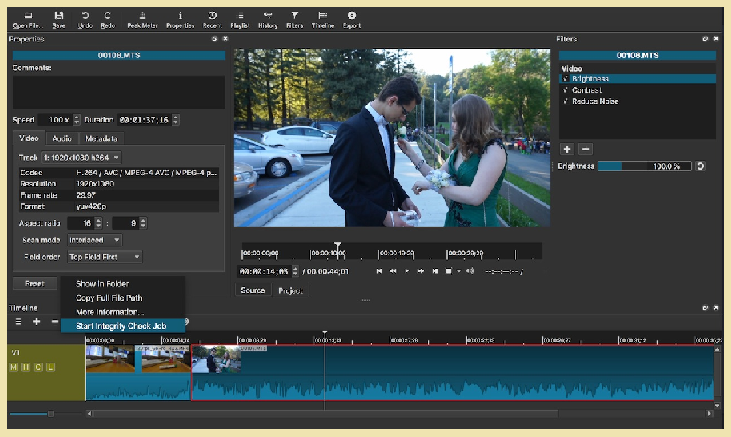Mute track V1 with the M button
The width and height of the screenshot is (731, 437).
tap(14, 367)
